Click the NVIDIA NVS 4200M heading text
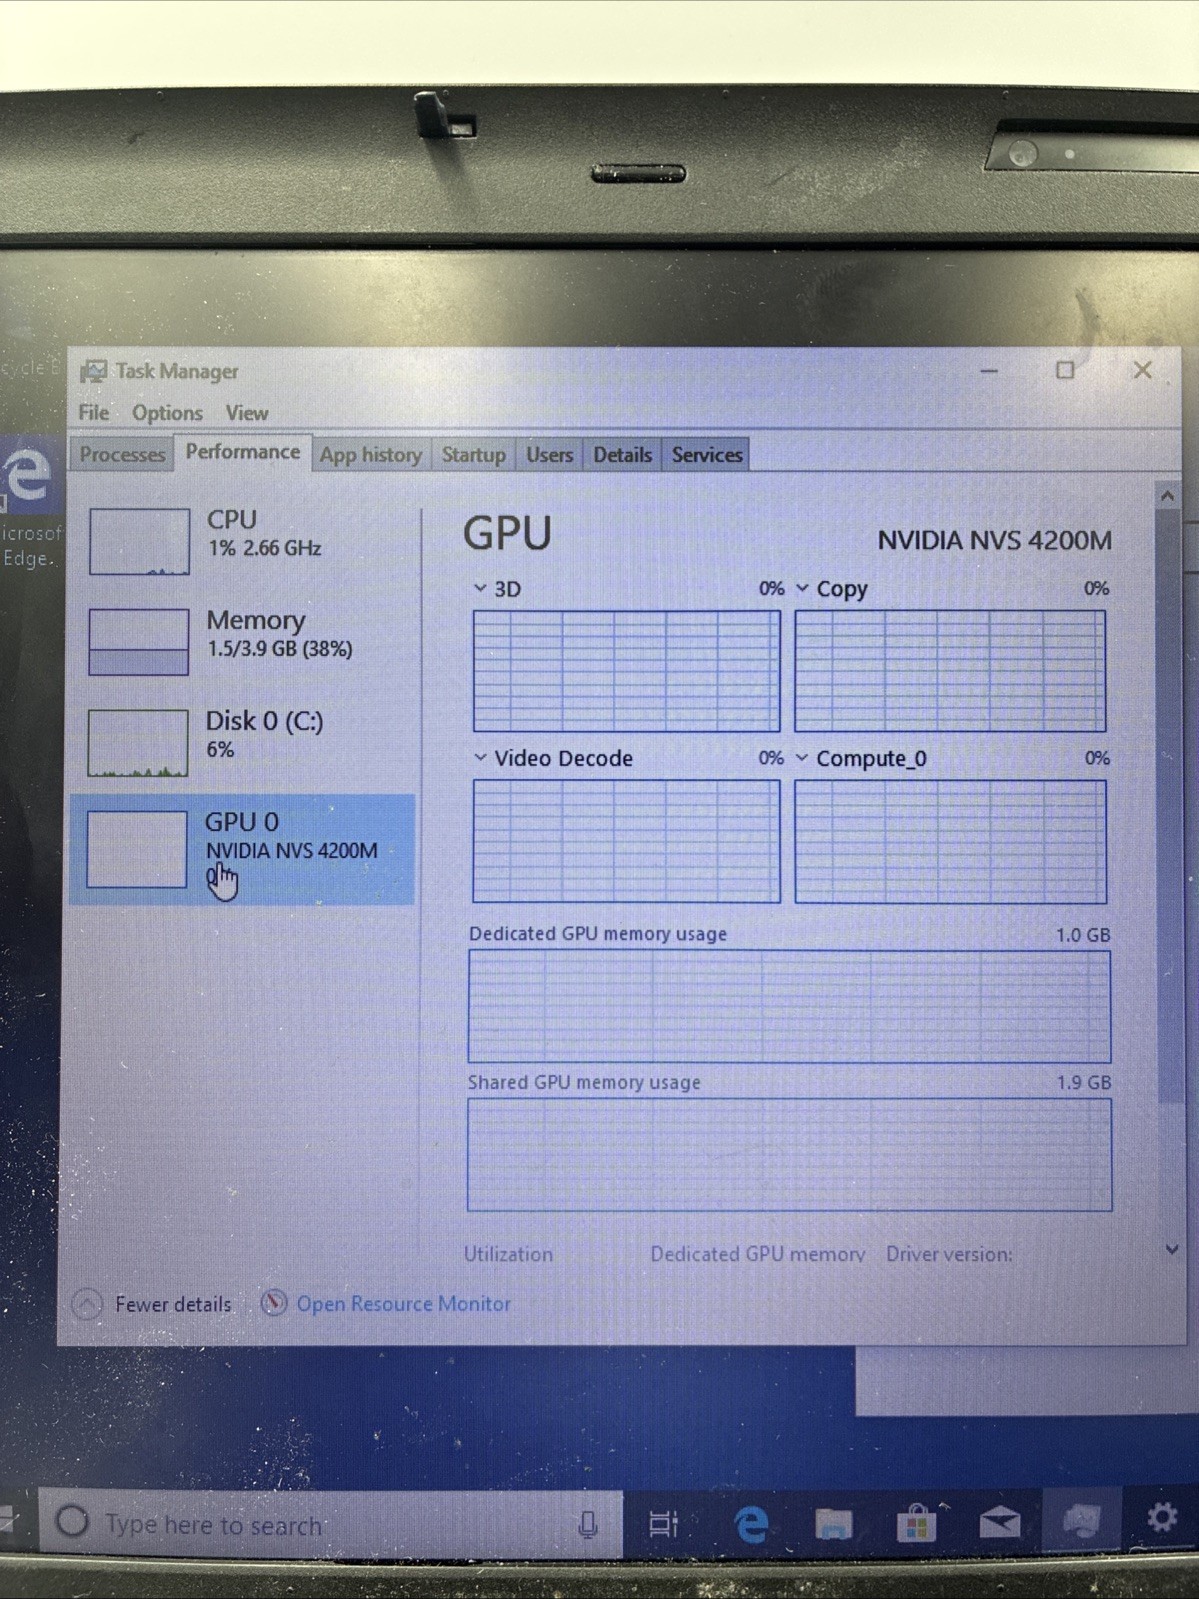This screenshot has width=1199, height=1599. [994, 540]
